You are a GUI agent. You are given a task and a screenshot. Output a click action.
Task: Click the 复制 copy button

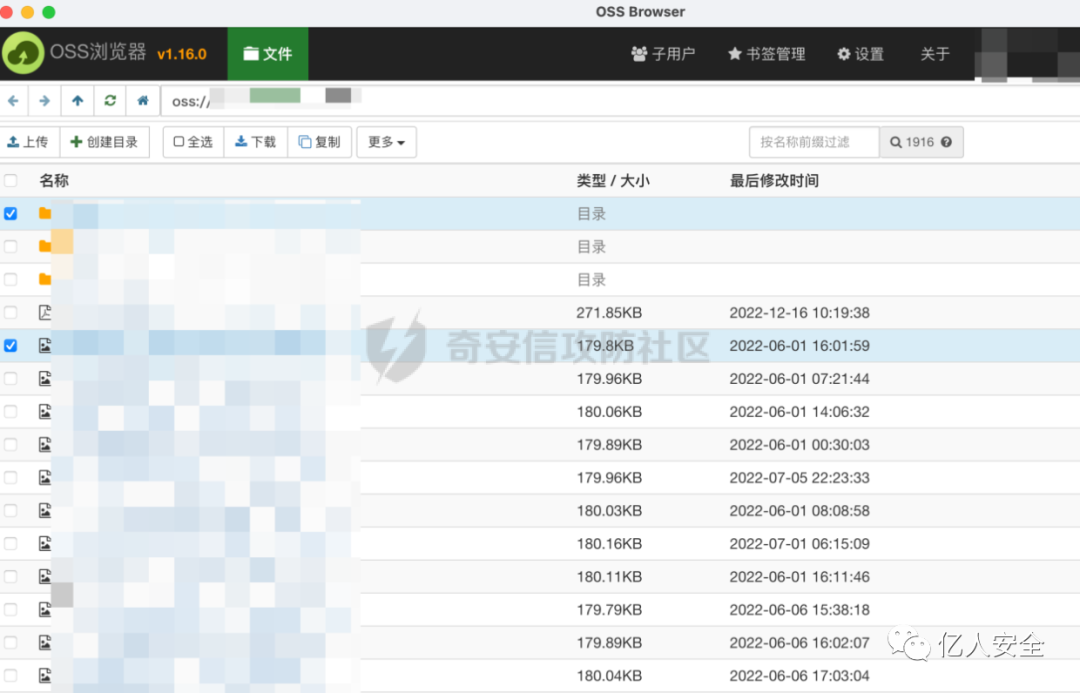pyautogui.click(x=320, y=142)
